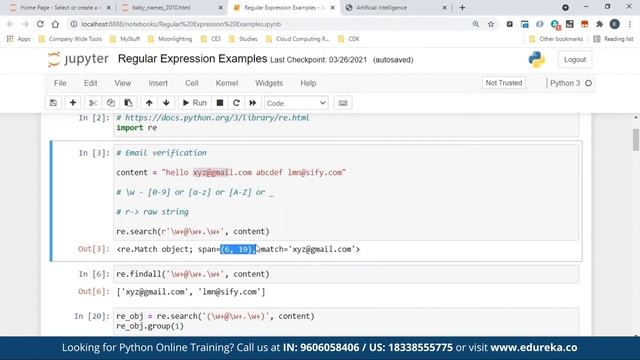Restart the kernel circular arrow icon
Viewport: 640px width, 360px height.
[236, 103]
